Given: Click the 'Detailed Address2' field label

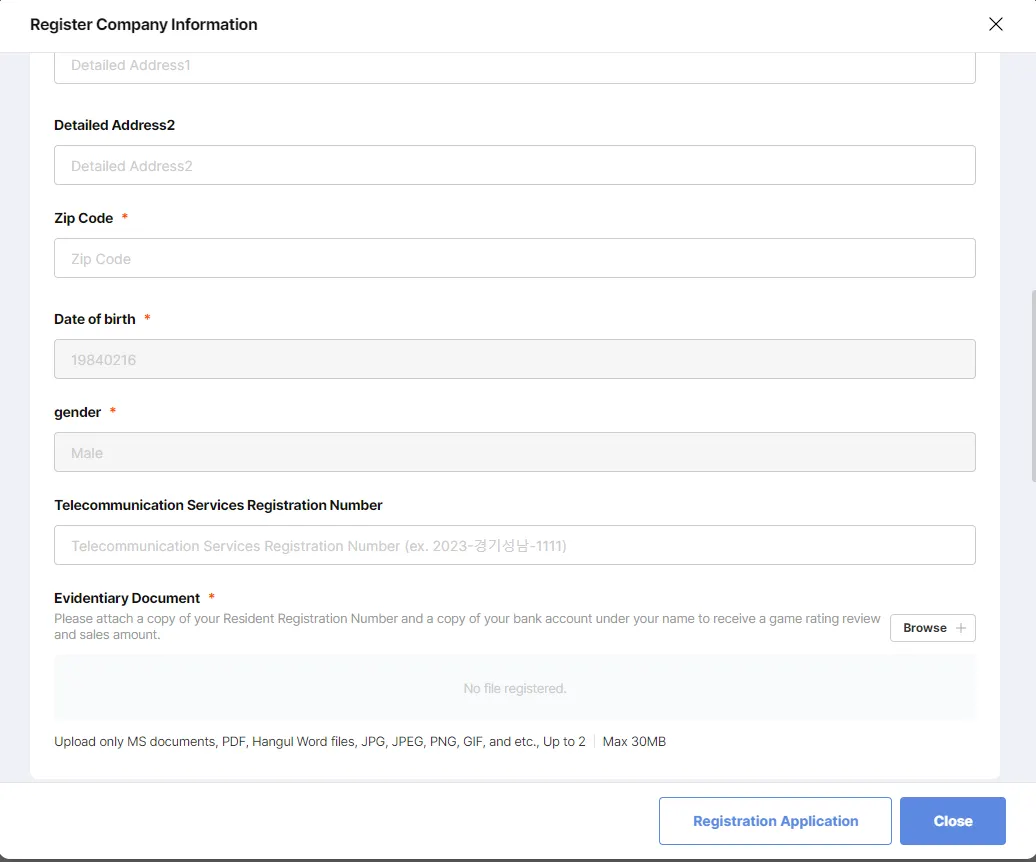Looking at the screenshot, I should pos(115,125).
